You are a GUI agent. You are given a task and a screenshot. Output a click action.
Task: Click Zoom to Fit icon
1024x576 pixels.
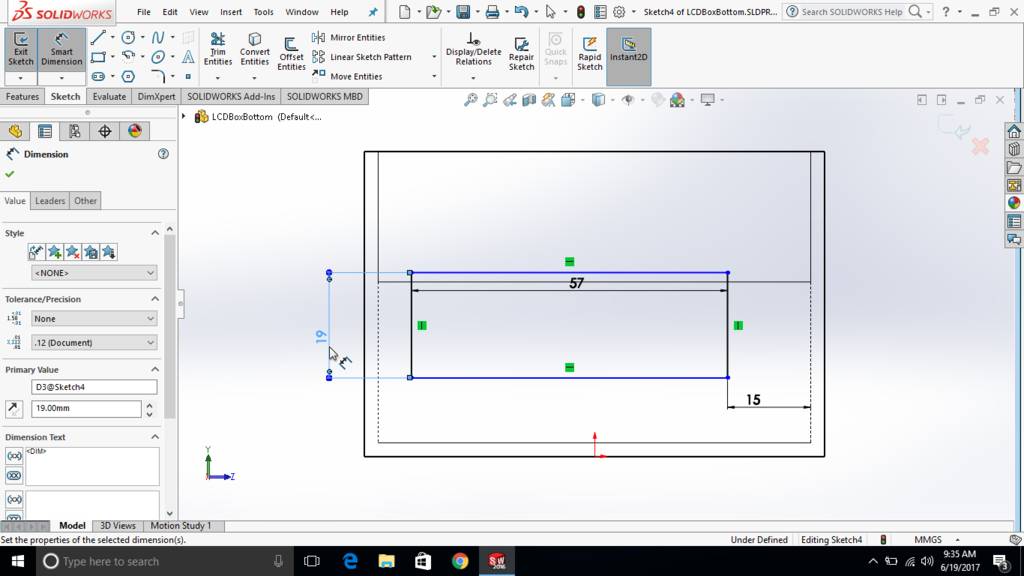(470, 100)
